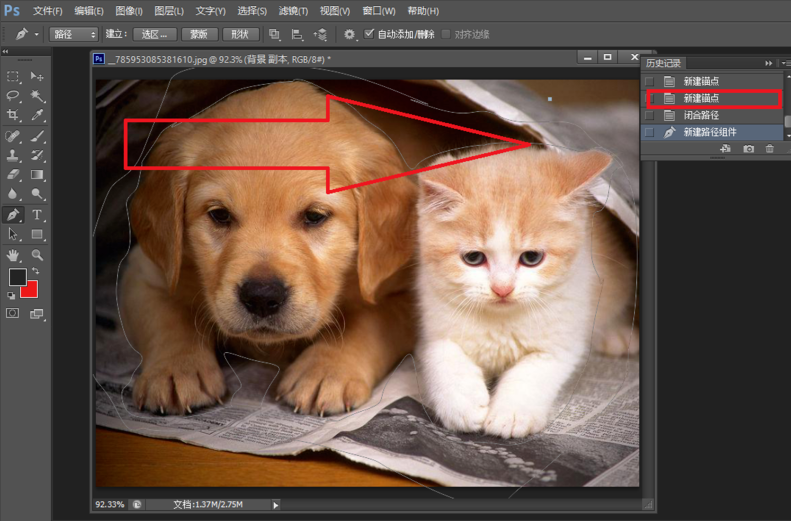This screenshot has height=521, width=791.
Task: Click the 蒙版 button
Action: click(199, 34)
